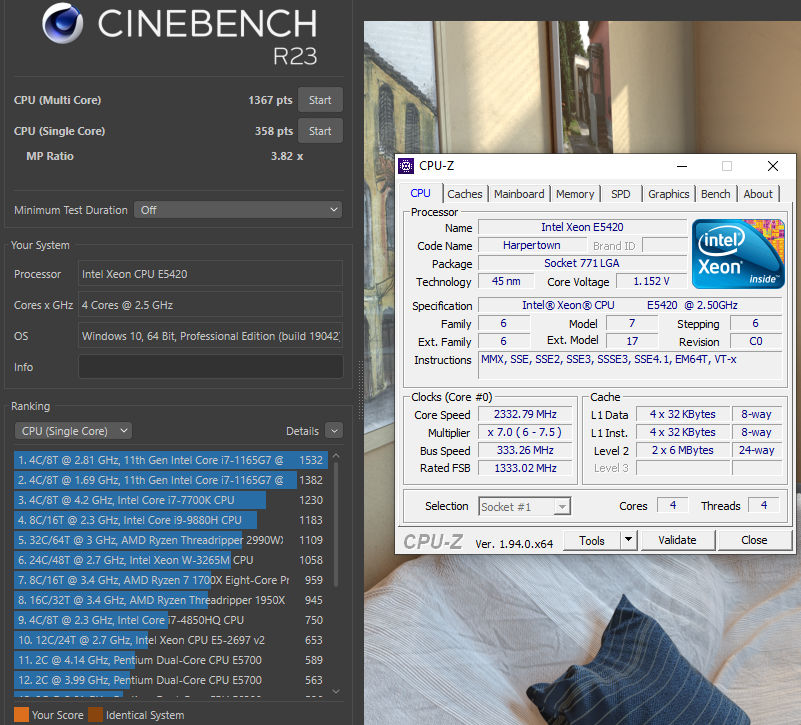Click the Harpertown code name value

pyautogui.click(x=532, y=245)
